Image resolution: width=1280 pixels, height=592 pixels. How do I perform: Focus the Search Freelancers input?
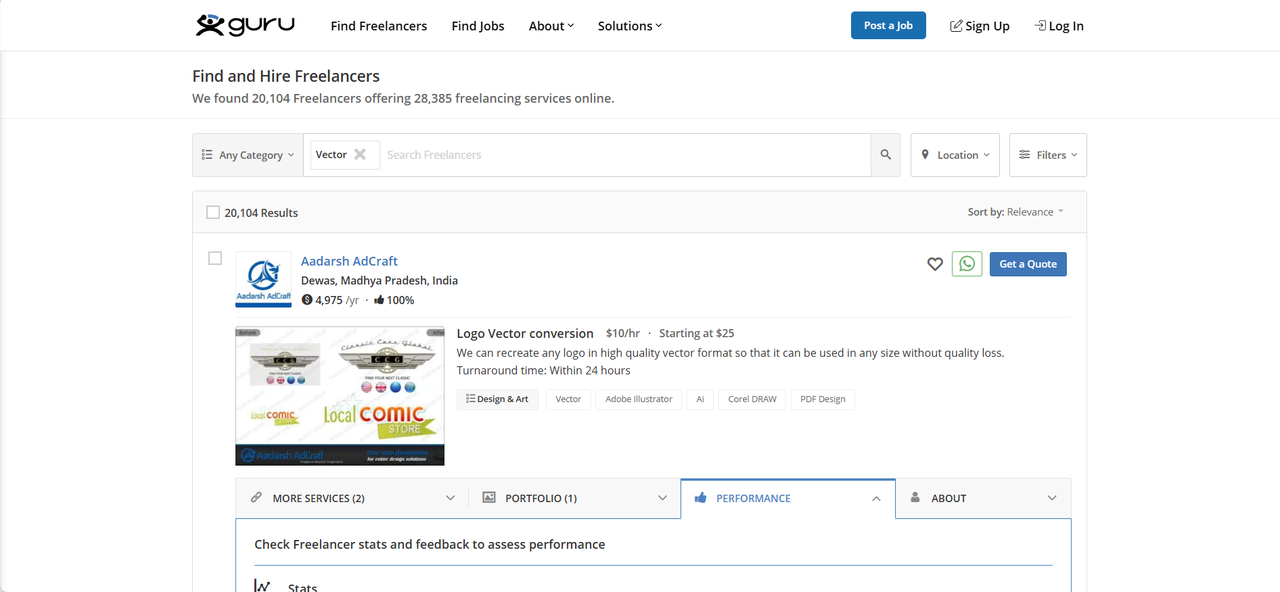click(625, 155)
